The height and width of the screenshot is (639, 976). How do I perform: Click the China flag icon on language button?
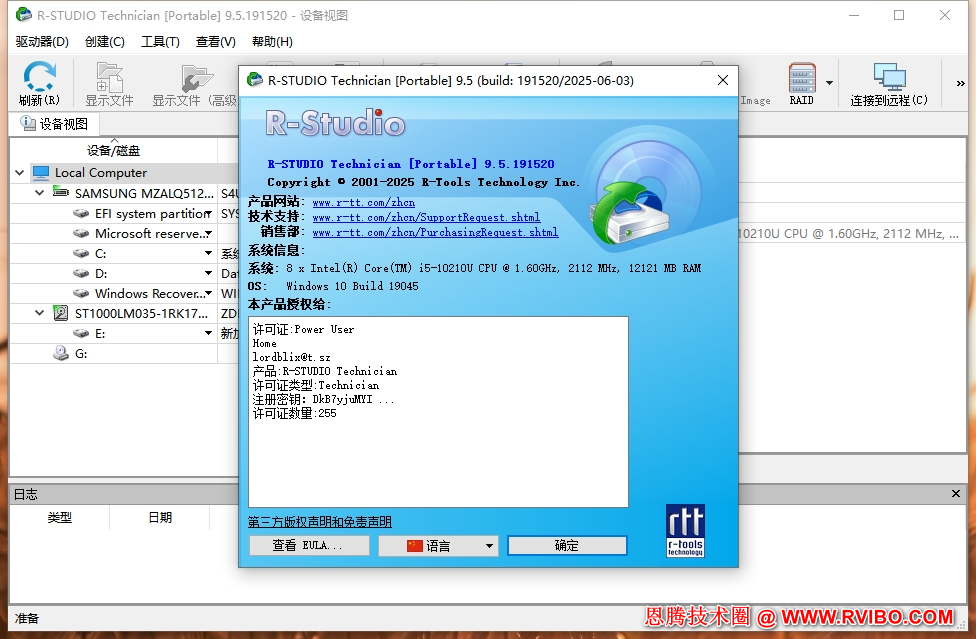pyautogui.click(x=415, y=546)
